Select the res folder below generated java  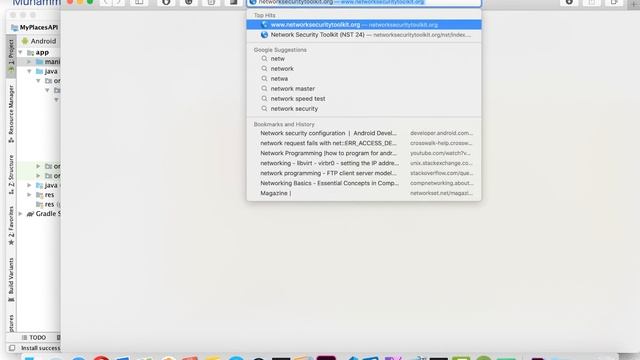[45, 195]
